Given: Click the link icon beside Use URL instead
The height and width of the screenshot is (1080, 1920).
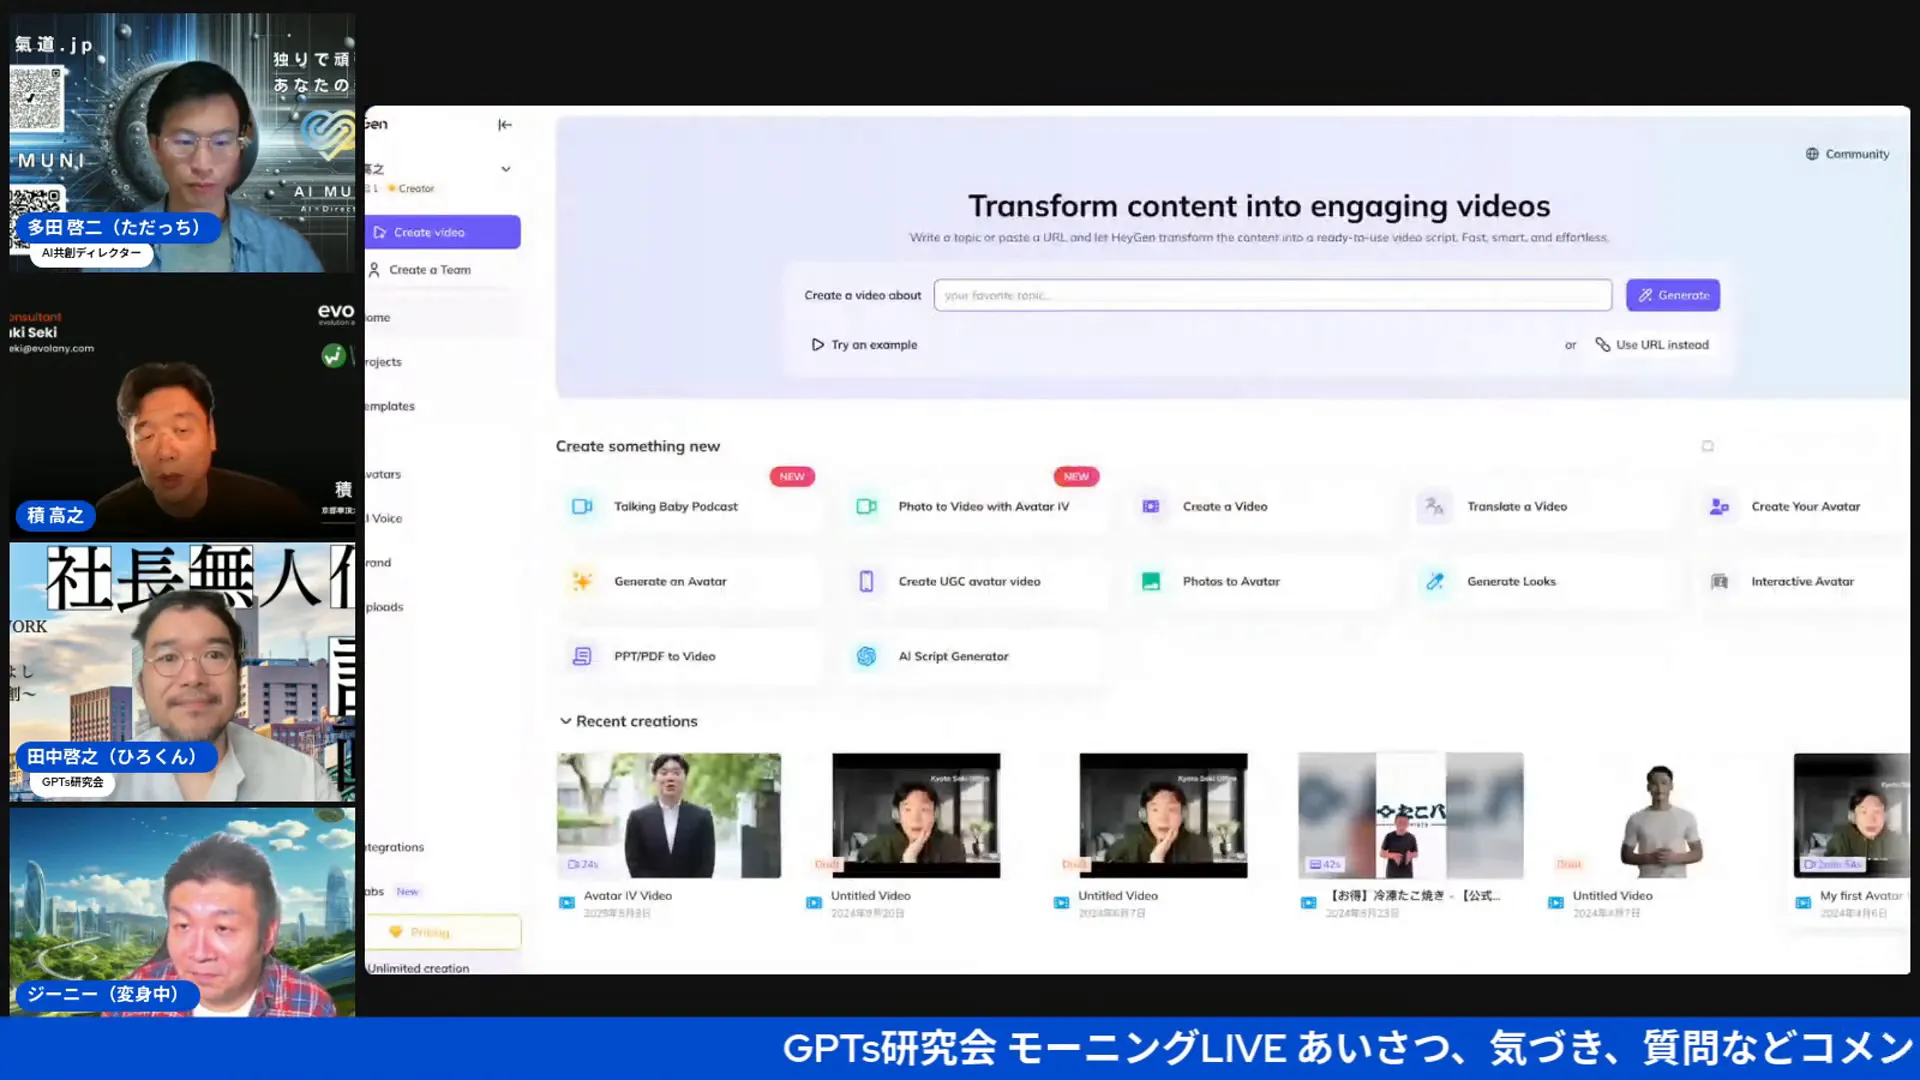Looking at the screenshot, I should [x=1602, y=345].
